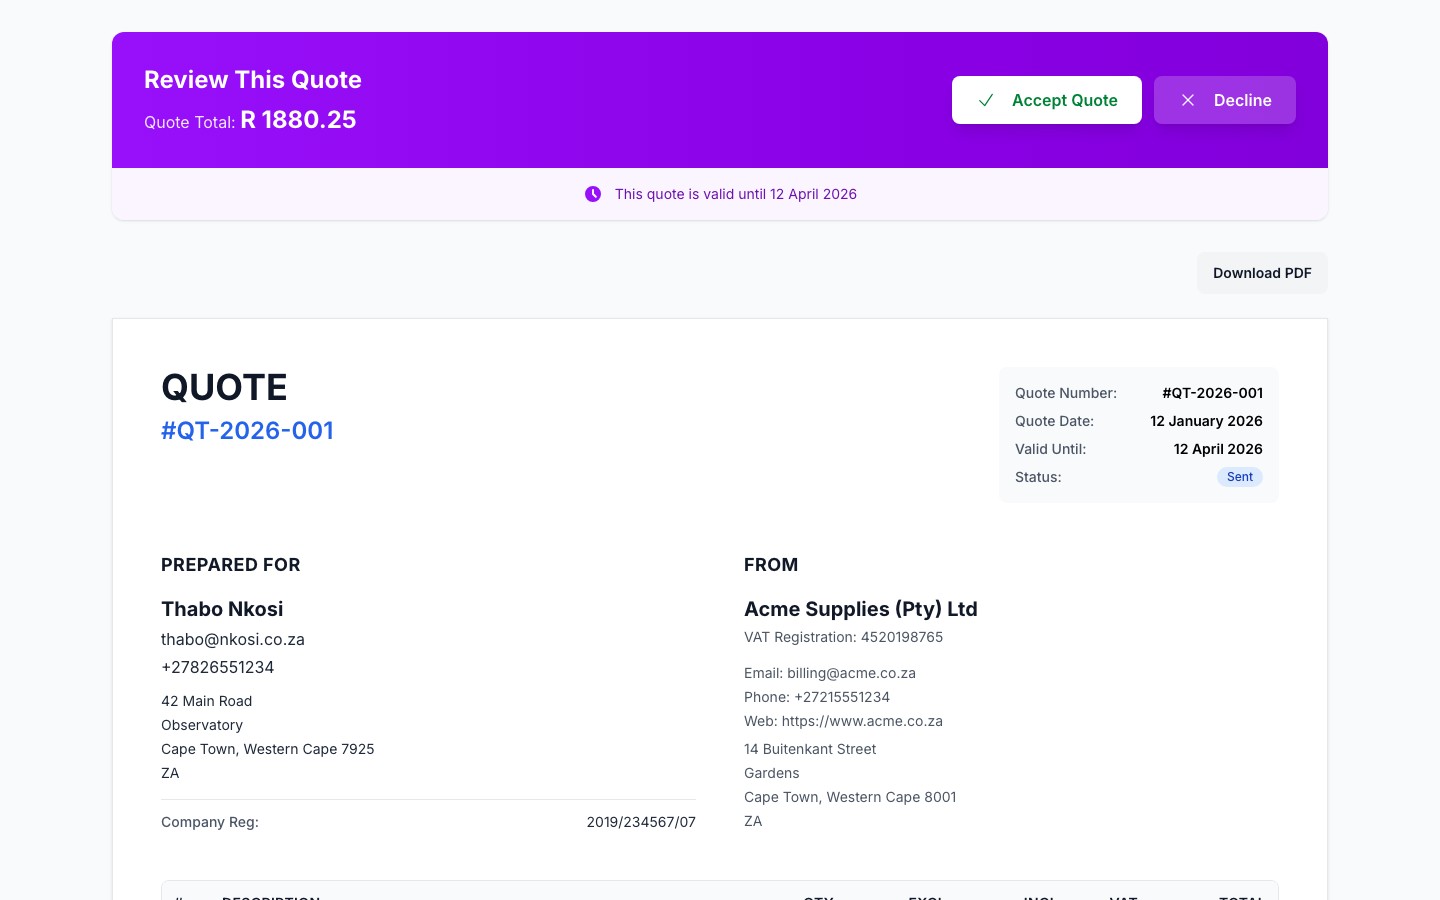This screenshot has width=1440, height=900.
Task: Click the Sent status badge
Action: [1239, 477]
